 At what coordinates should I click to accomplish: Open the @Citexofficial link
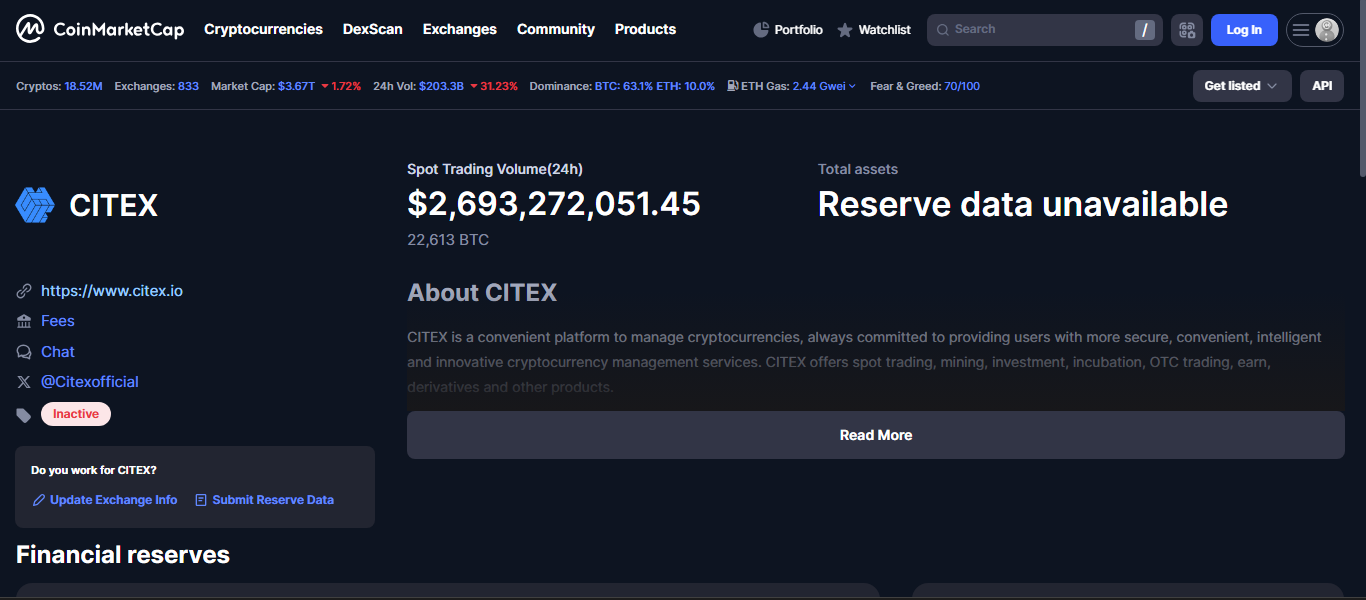(90, 382)
